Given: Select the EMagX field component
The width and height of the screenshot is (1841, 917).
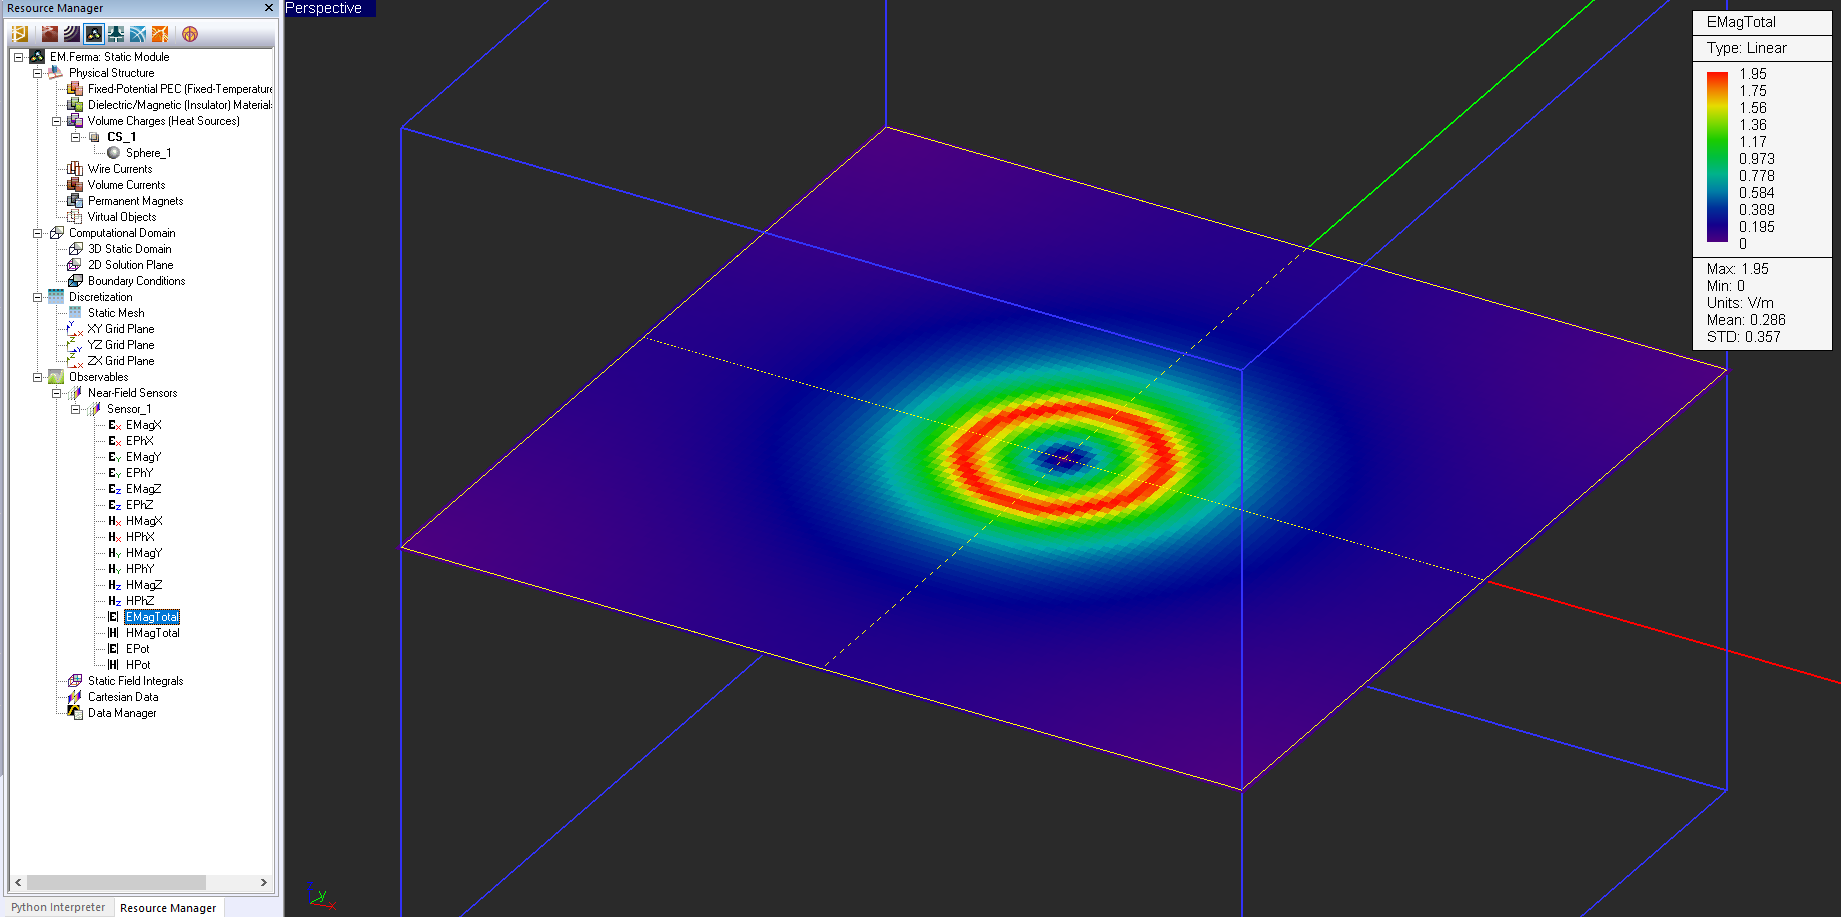Looking at the screenshot, I should [144, 425].
